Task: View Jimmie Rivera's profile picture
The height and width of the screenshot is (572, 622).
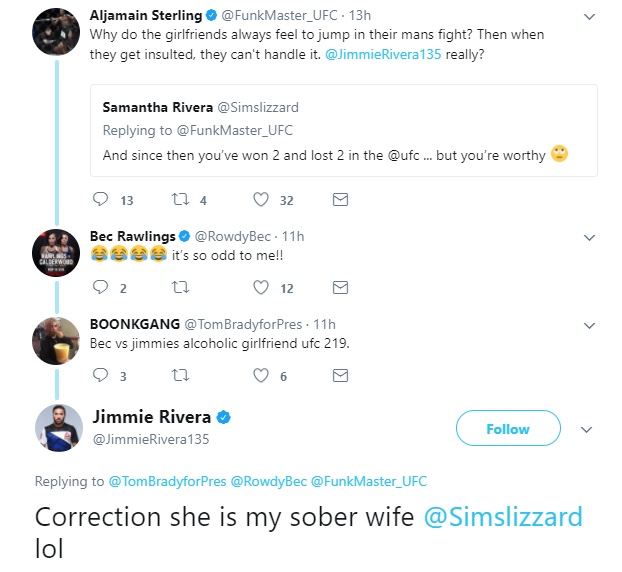Action: (58, 427)
